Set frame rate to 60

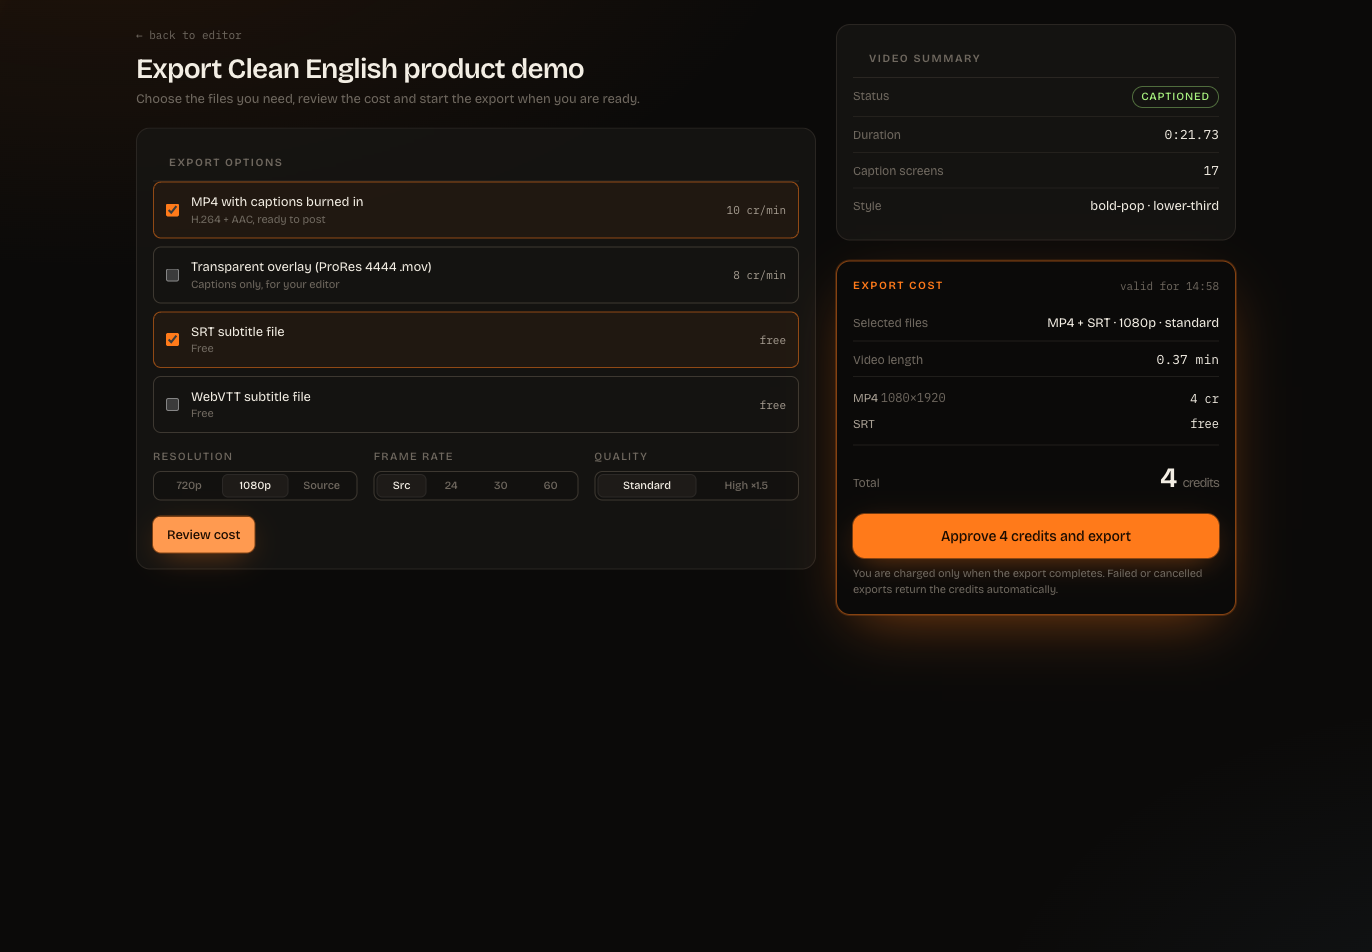[x=550, y=485]
